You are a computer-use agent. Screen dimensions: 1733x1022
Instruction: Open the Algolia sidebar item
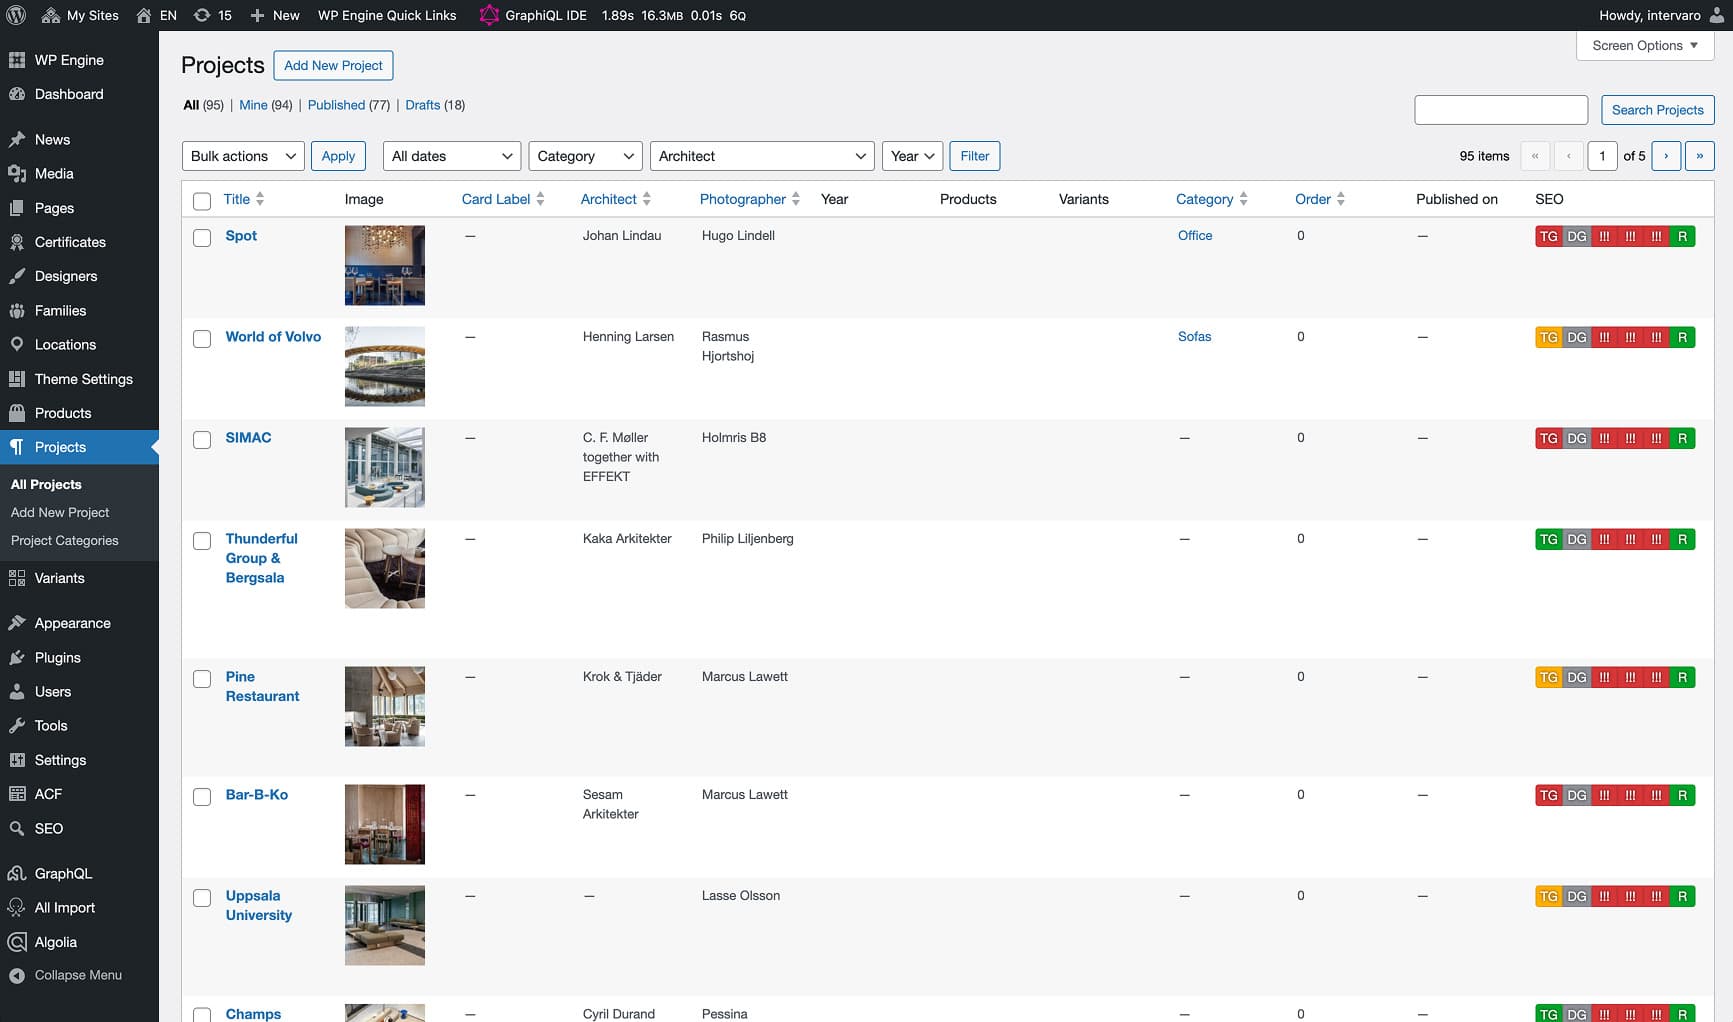click(x=55, y=941)
